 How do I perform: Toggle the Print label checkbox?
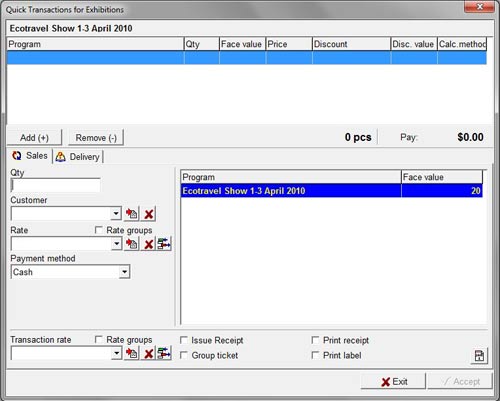(315, 355)
